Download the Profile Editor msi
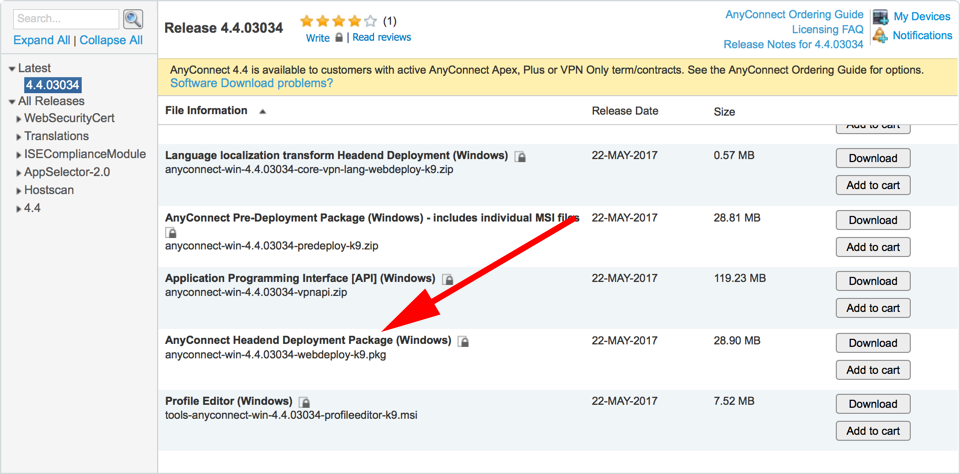The image size is (960, 474). pos(873,404)
